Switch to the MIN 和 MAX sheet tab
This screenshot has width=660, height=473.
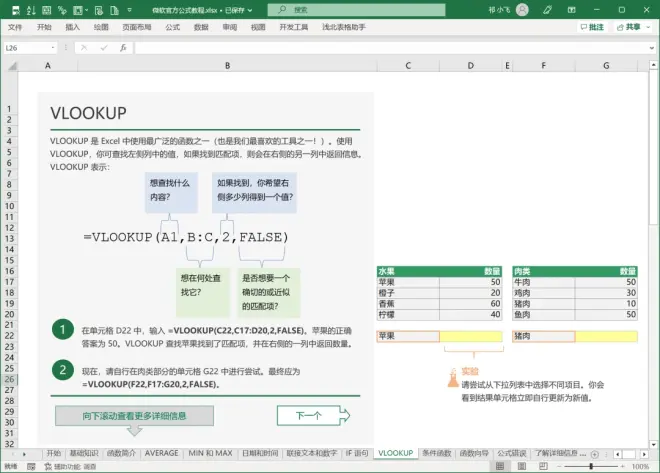(210, 453)
